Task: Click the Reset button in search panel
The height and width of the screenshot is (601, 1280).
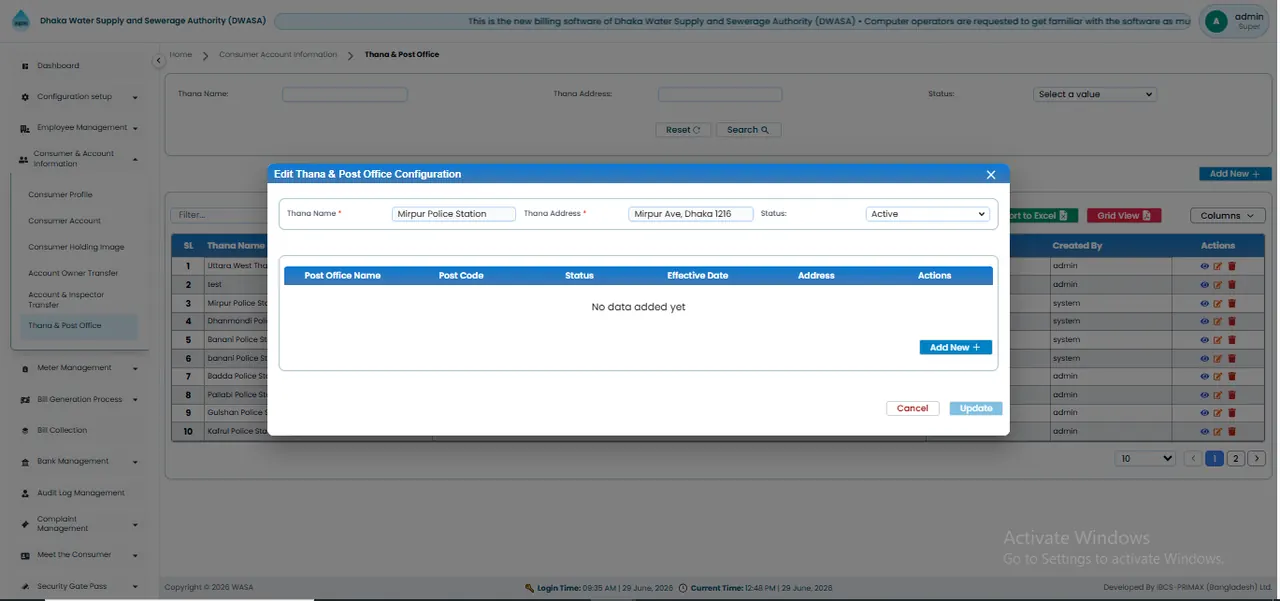Action: [684, 130]
